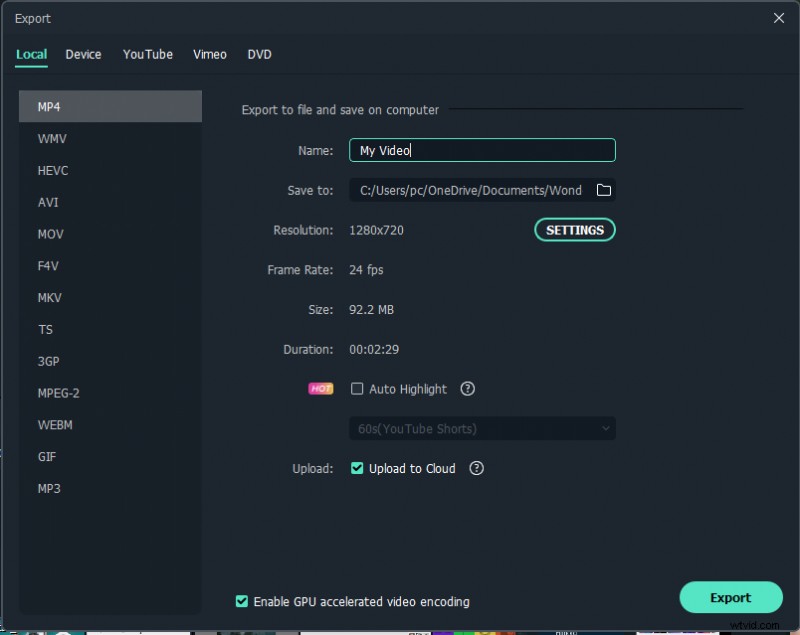This screenshot has width=800, height=635.
Task: Open the folder browser for save location
Action: 604,190
